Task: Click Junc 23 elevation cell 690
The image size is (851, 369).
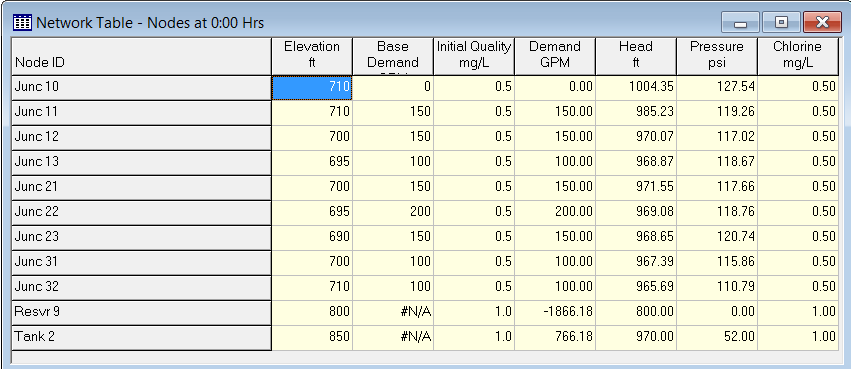Action: pos(312,238)
